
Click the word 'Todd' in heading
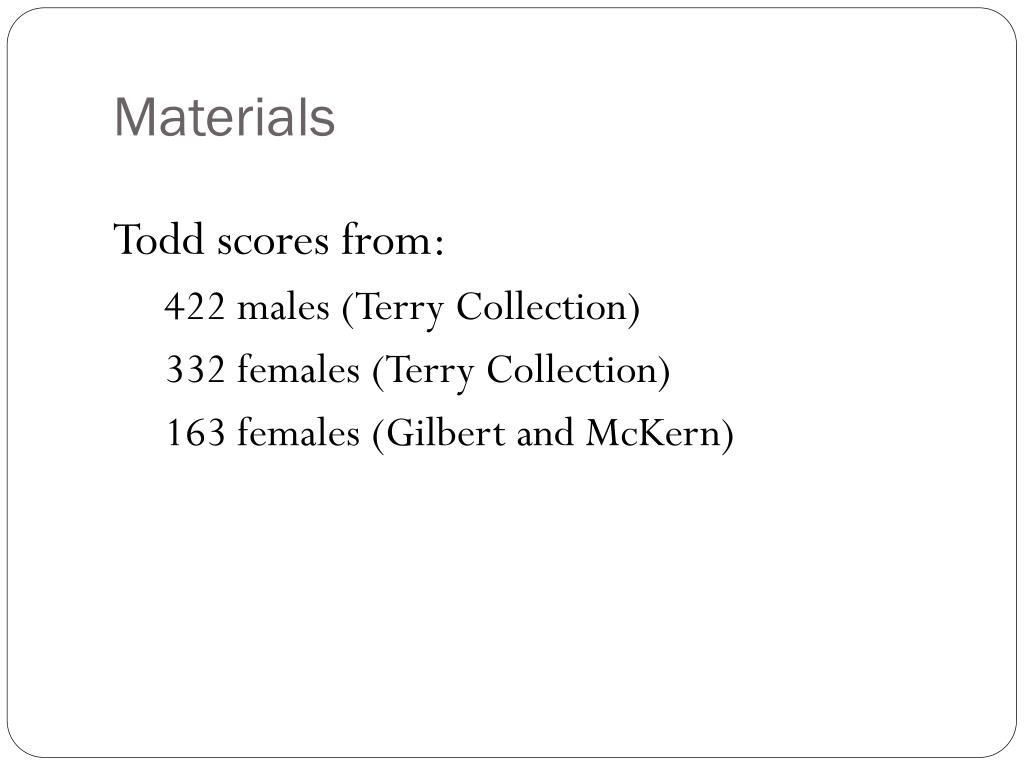click(x=159, y=239)
